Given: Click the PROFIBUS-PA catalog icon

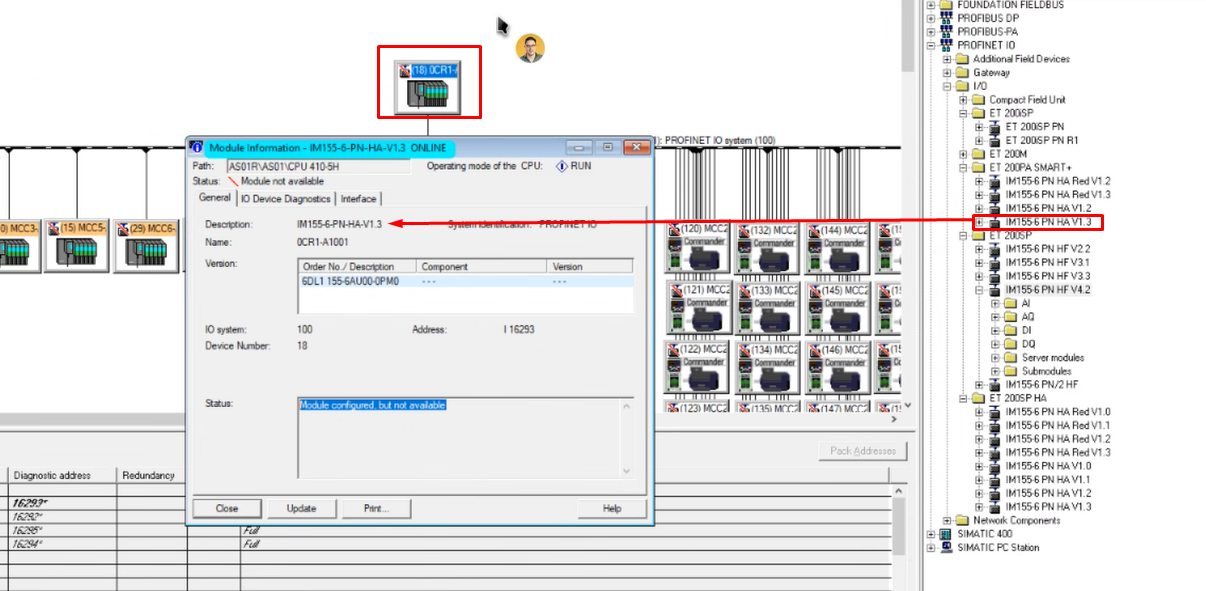Looking at the screenshot, I should tap(946, 31).
